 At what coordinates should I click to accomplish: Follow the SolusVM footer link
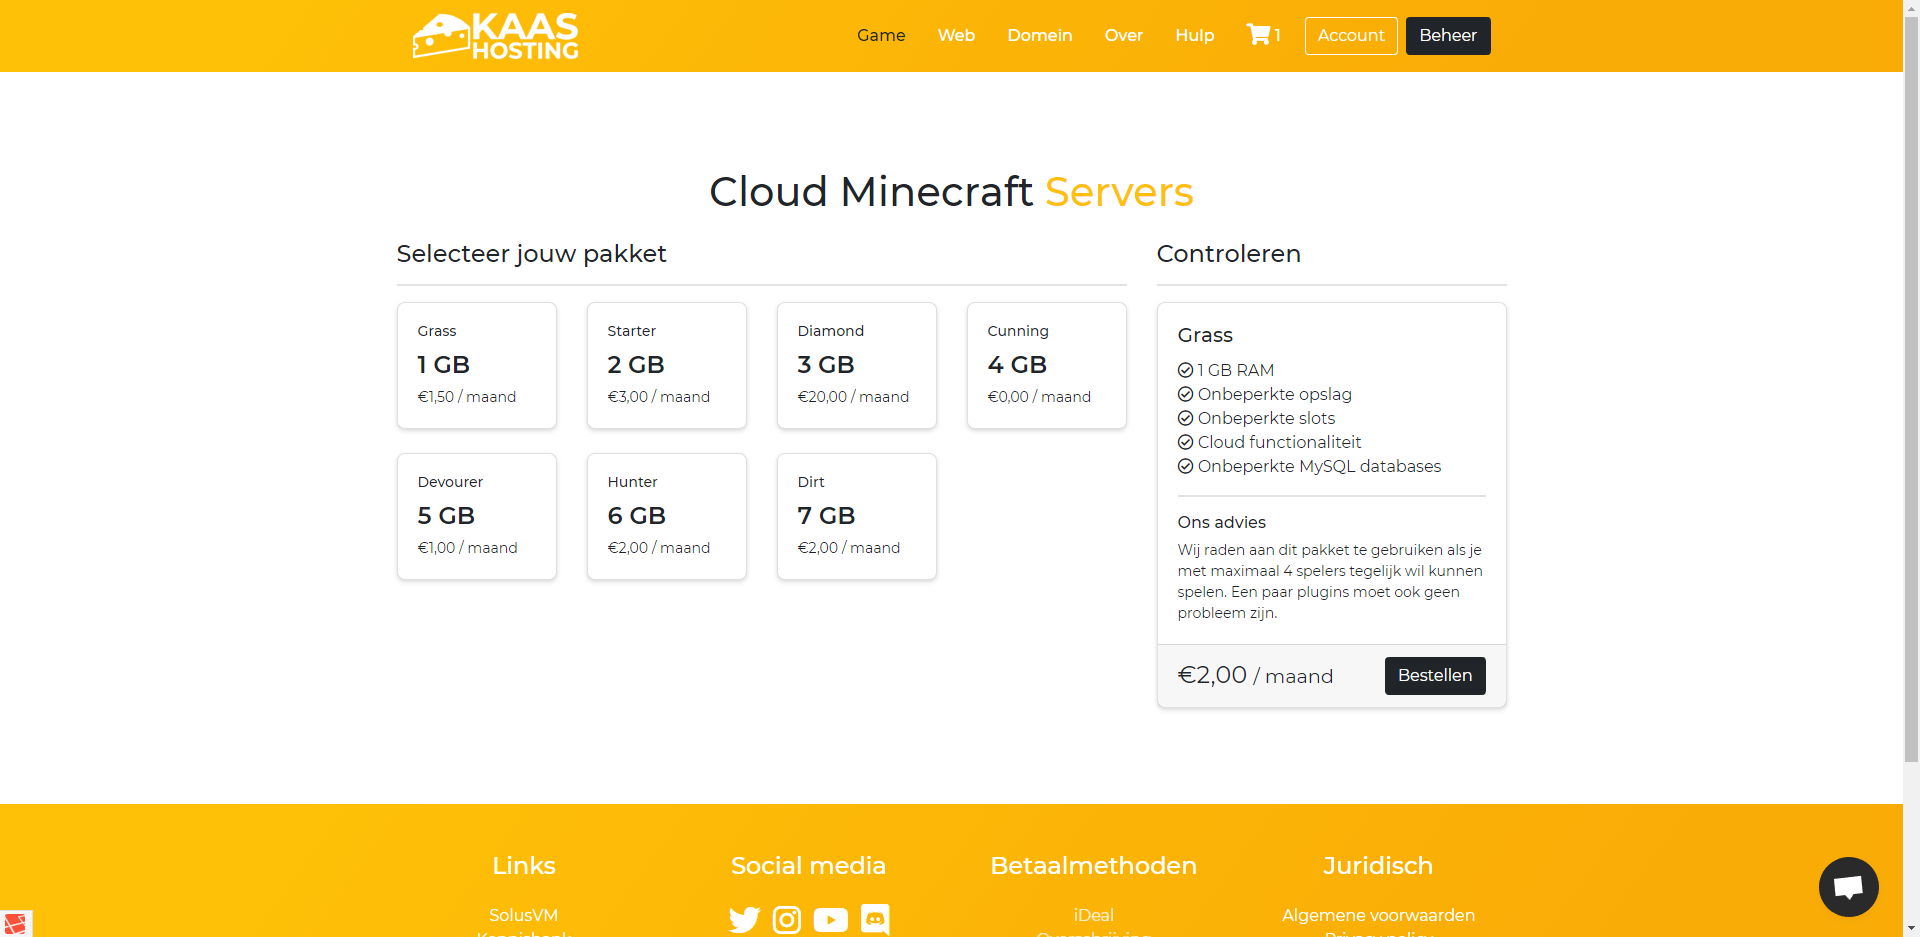523,915
